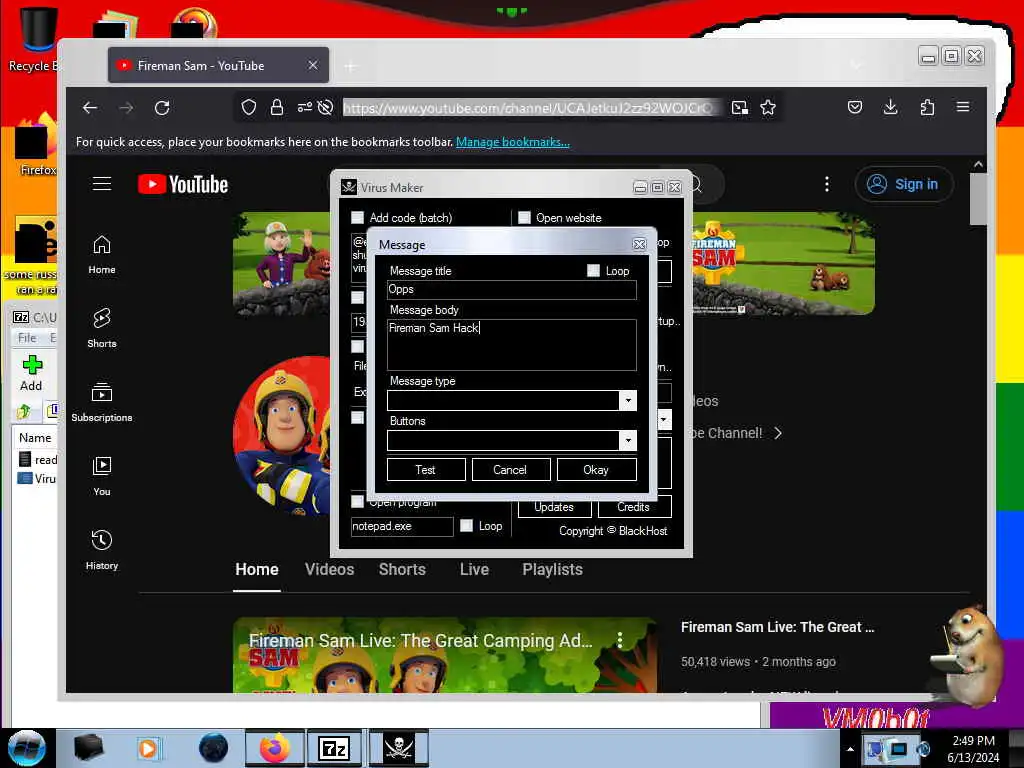Click the Message body text area
Screen dimensions: 1024x768
pos(511,345)
